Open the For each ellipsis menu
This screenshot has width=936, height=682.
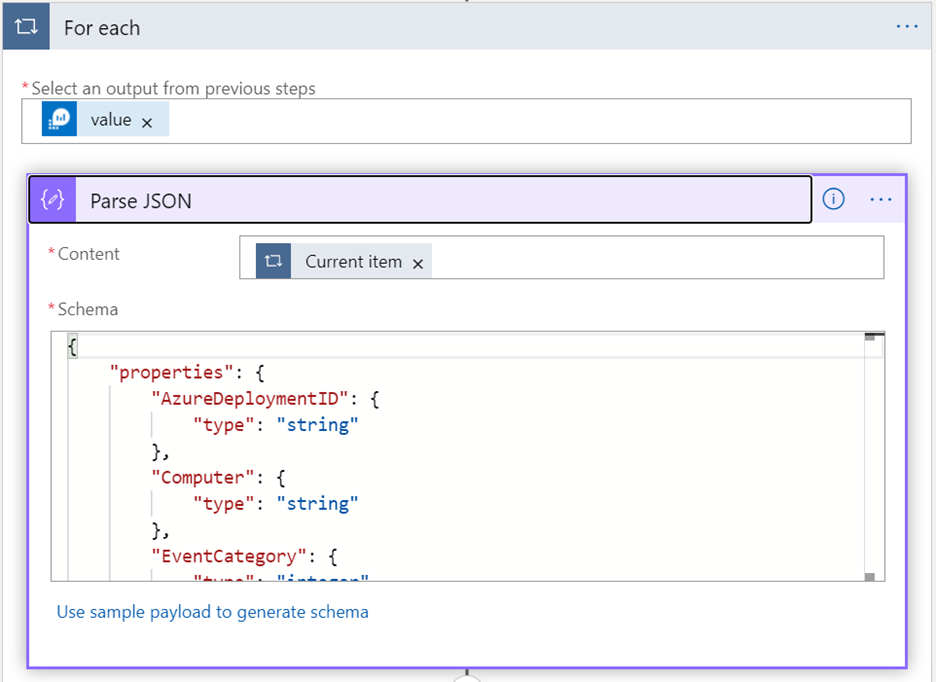[906, 27]
